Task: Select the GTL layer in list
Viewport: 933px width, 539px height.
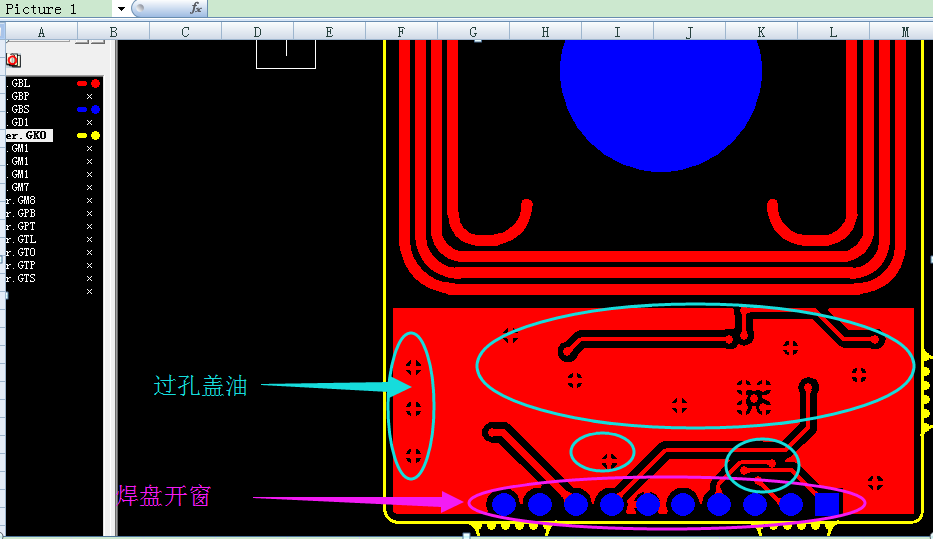Action: (22, 239)
